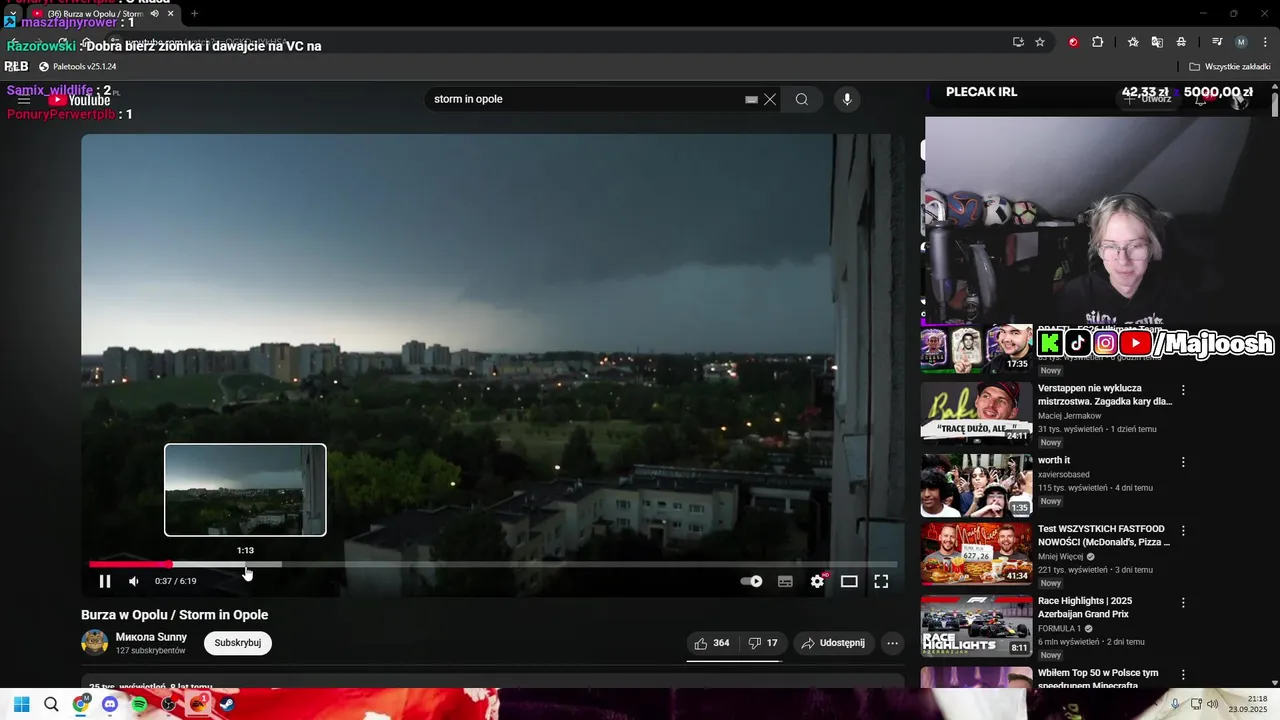Image resolution: width=1280 pixels, height=720 pixels.
Task: Seek the video progress bar near 1:13
Action: [246, 564]
